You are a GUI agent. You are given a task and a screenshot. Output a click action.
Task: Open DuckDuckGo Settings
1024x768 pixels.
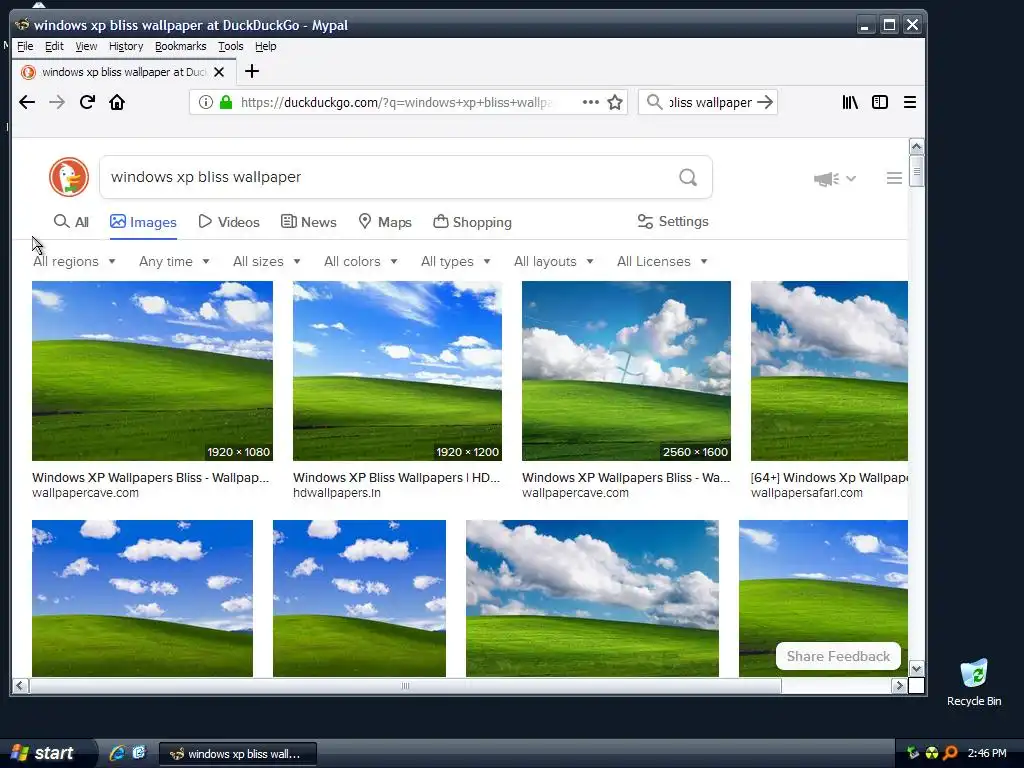click(x=673, y=221)
